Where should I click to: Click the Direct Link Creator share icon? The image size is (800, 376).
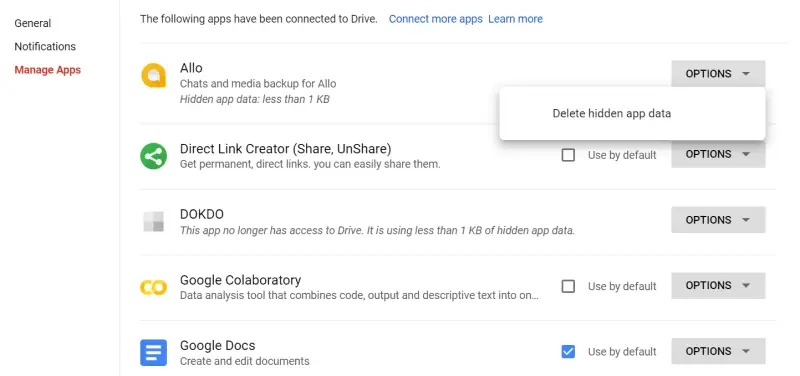[x=154, y=156]
